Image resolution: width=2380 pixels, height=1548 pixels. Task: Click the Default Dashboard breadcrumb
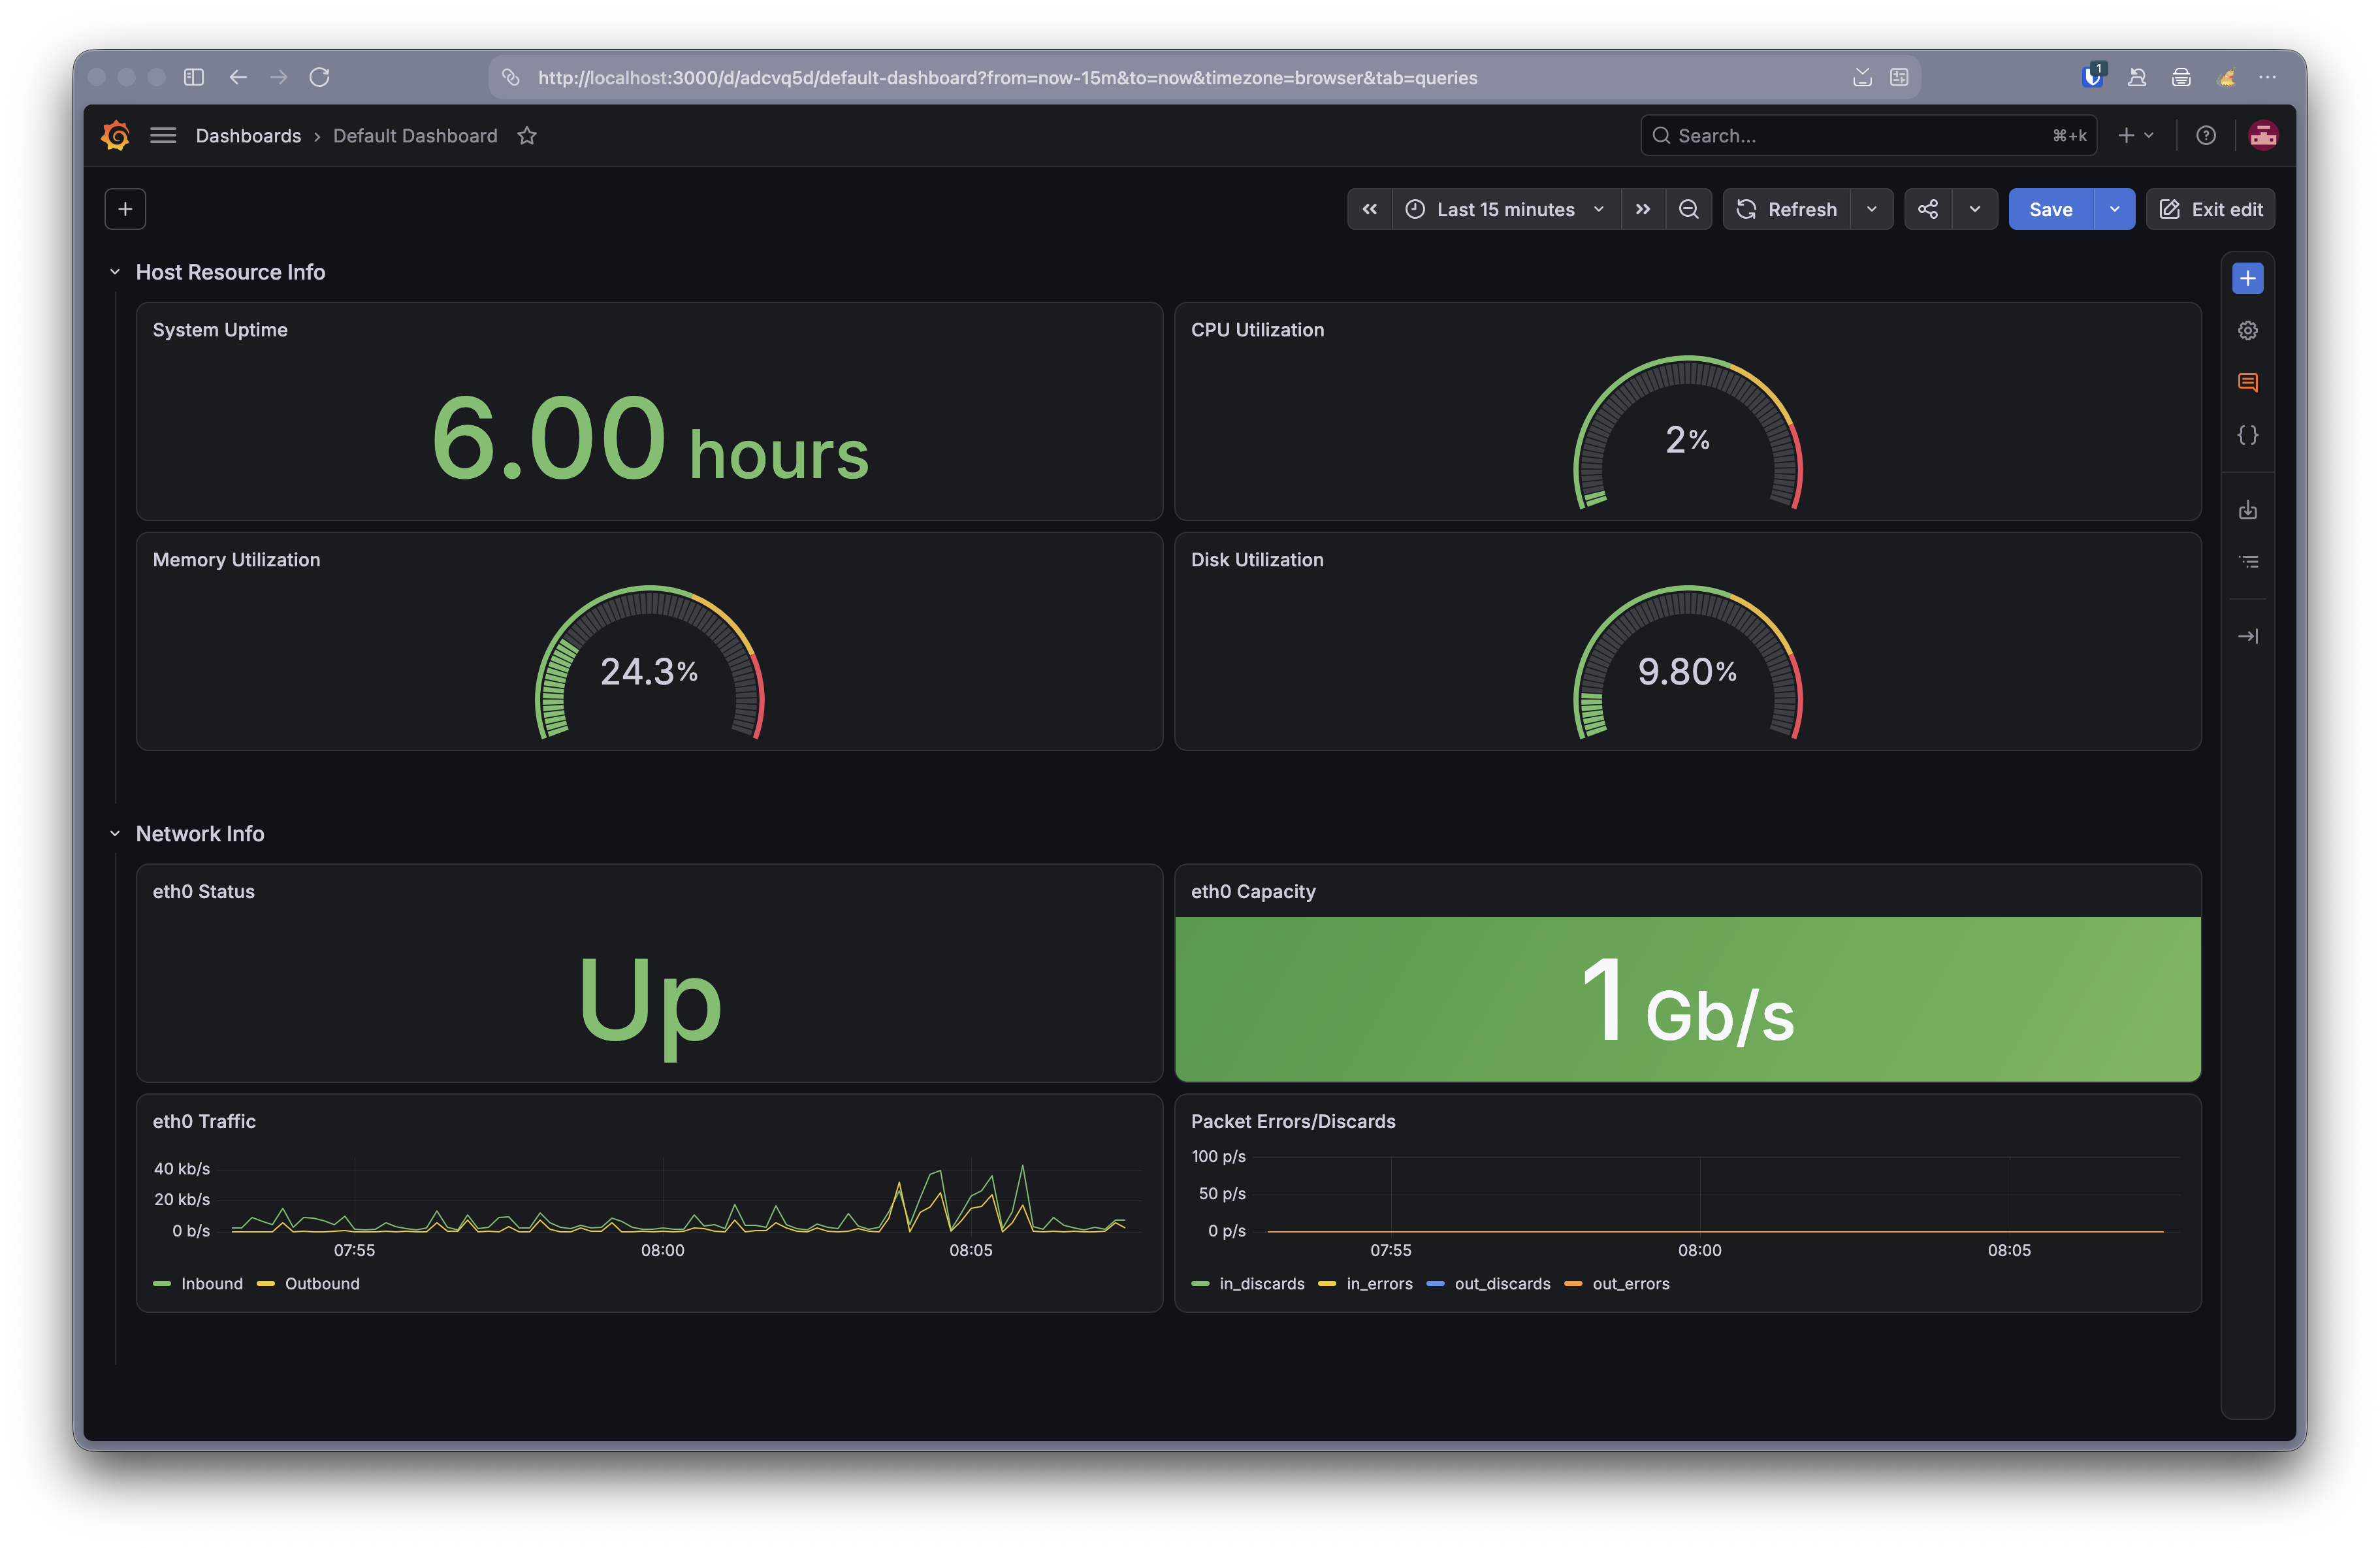(x=415, y=136)
